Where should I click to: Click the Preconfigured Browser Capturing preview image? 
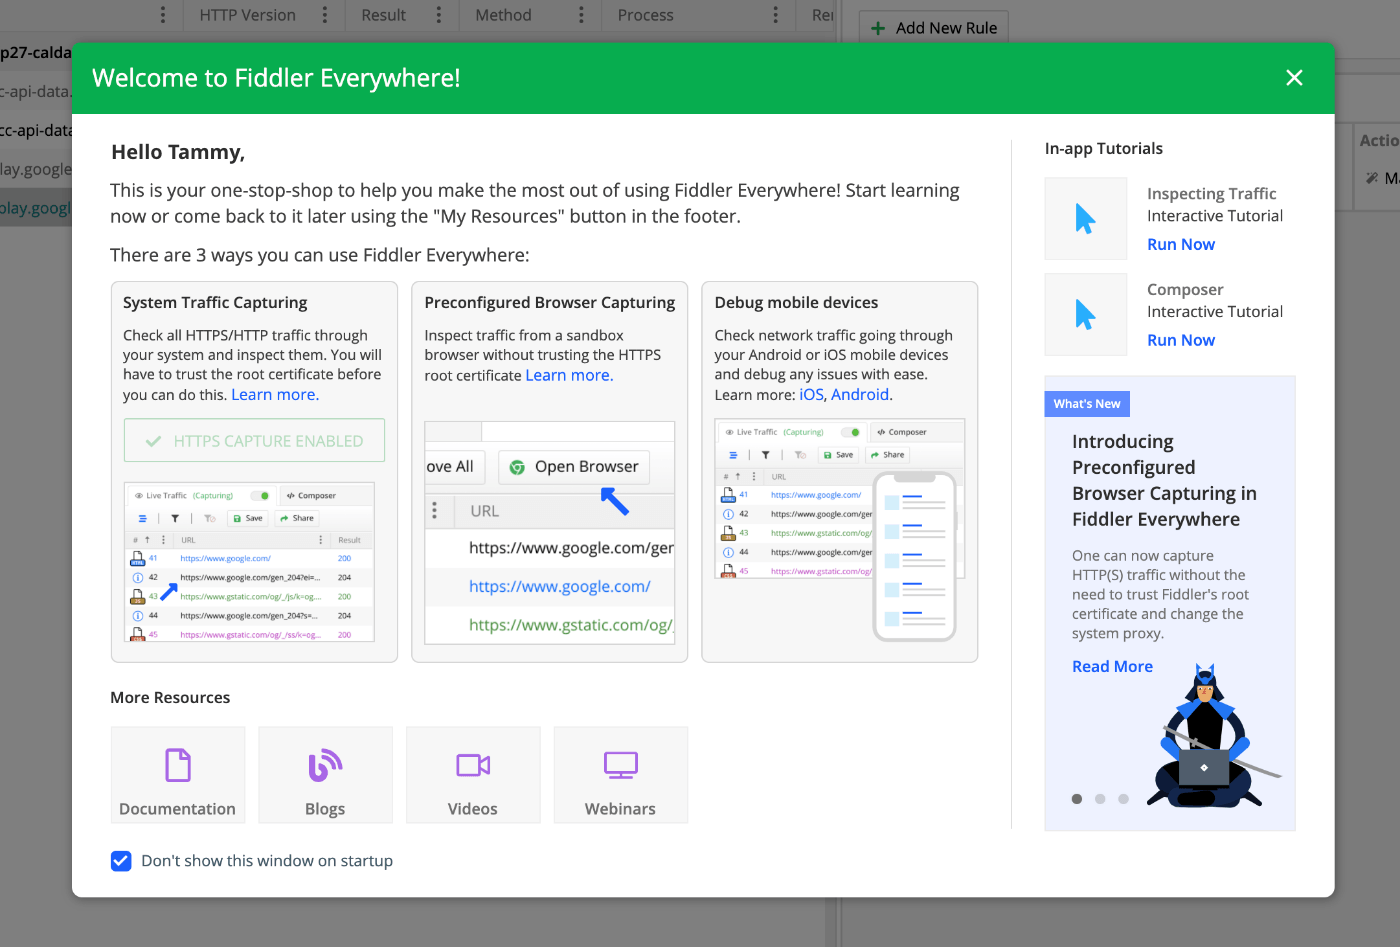[x=550, y=532]
